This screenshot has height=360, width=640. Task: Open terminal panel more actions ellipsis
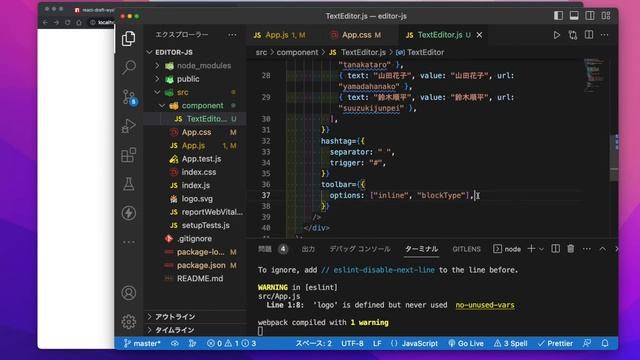pyautogui.click(x=587, y=249)
